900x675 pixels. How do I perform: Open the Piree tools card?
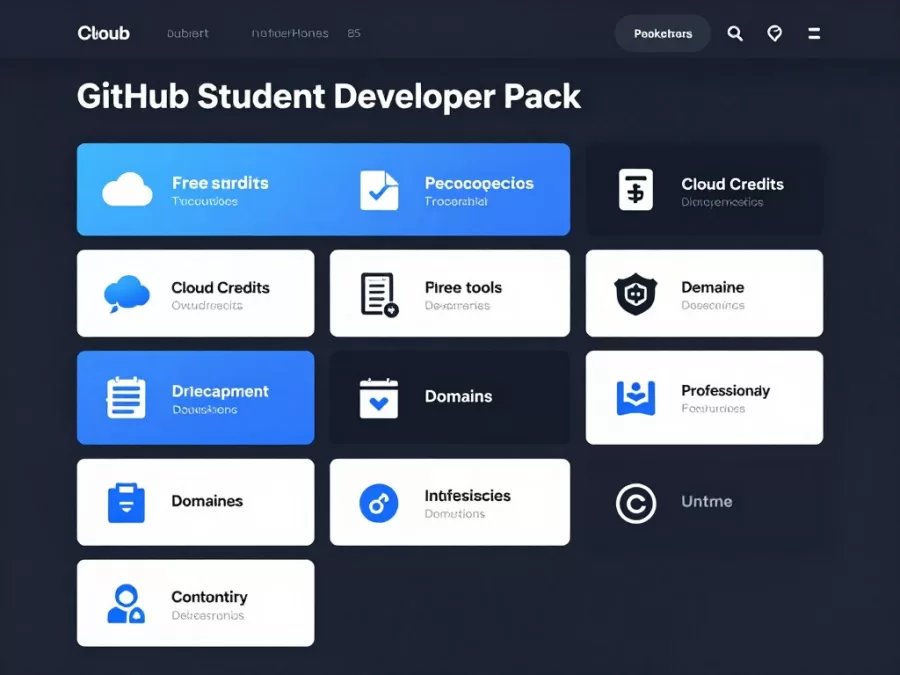click(x=450, y=293)
